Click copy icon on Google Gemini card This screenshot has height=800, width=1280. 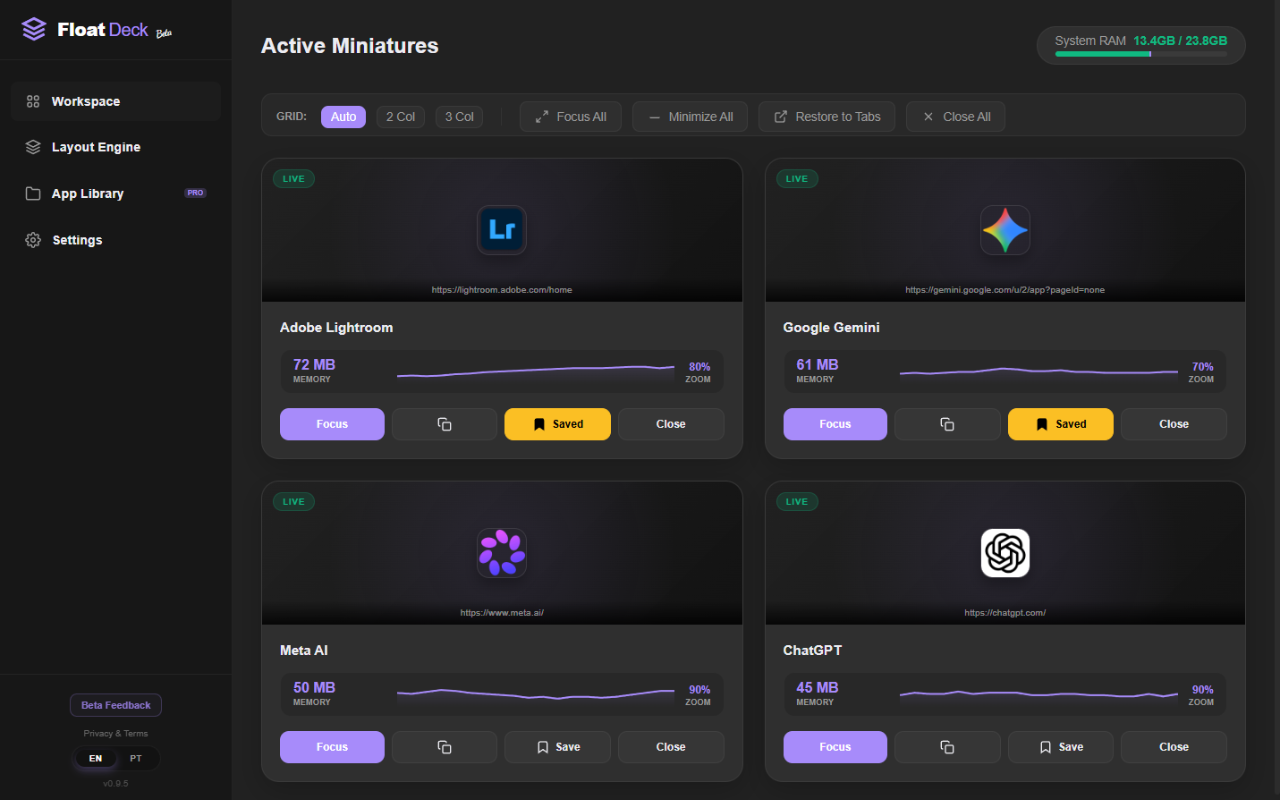click(x=947, y=424)
